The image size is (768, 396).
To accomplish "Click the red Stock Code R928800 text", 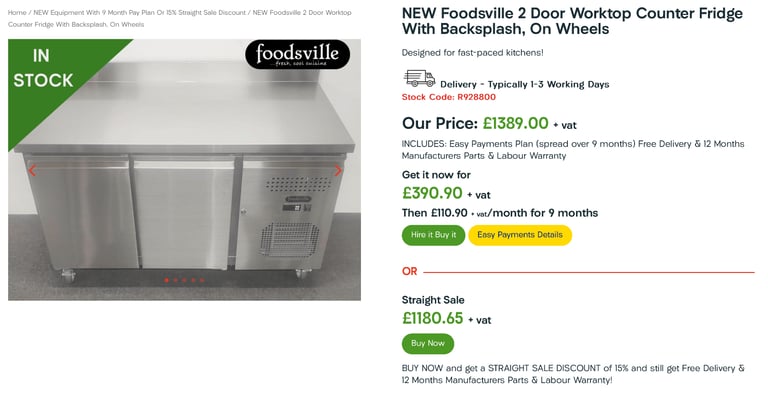I will [449, 97].
